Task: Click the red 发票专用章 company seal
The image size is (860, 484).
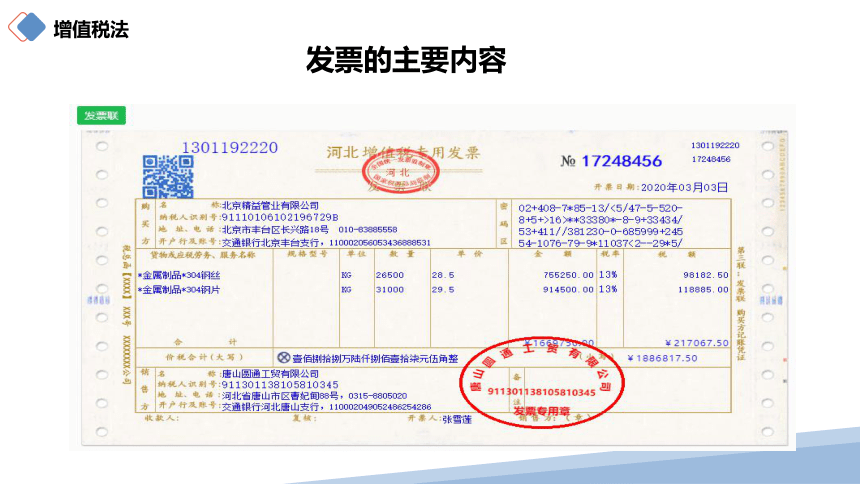Action: 541,382
